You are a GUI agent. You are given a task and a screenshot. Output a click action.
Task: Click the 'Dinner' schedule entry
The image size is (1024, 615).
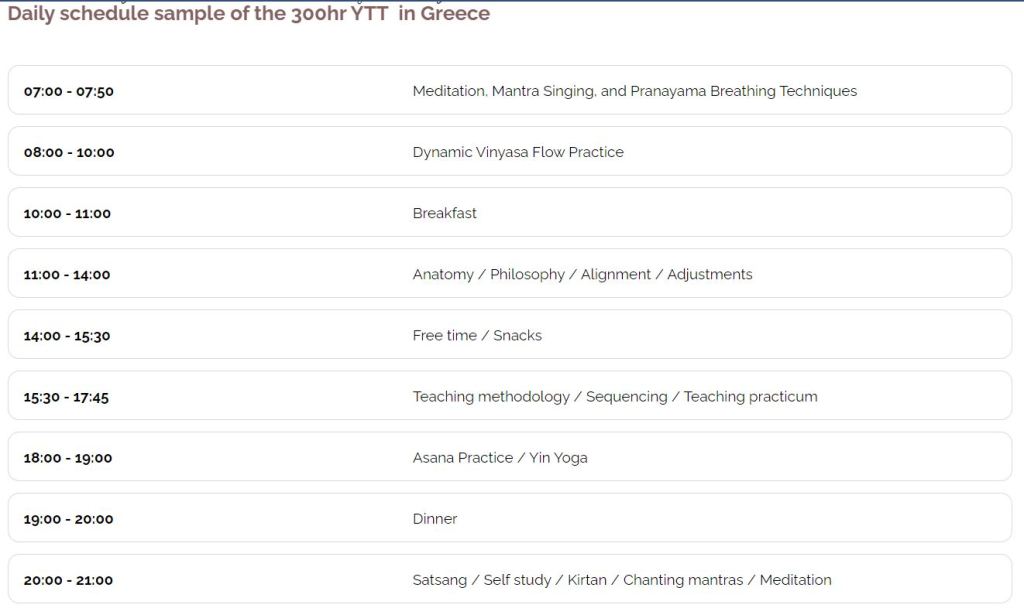click(x=434, y=518)
